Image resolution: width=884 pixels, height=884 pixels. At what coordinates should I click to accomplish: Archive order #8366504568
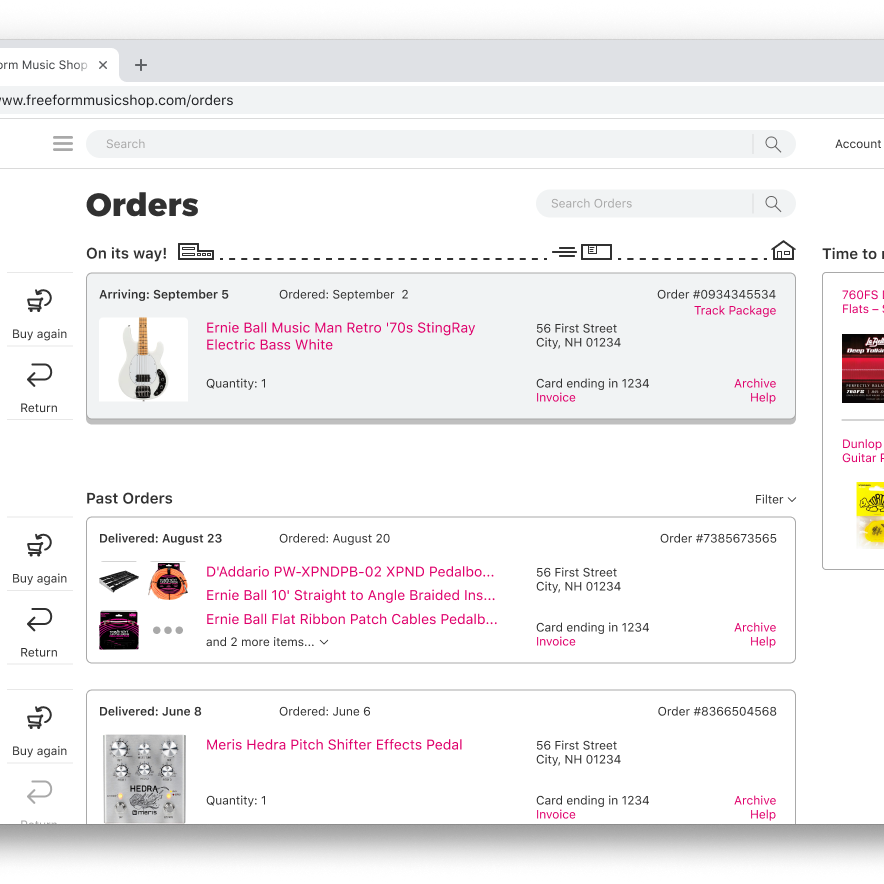click(755, 801)
